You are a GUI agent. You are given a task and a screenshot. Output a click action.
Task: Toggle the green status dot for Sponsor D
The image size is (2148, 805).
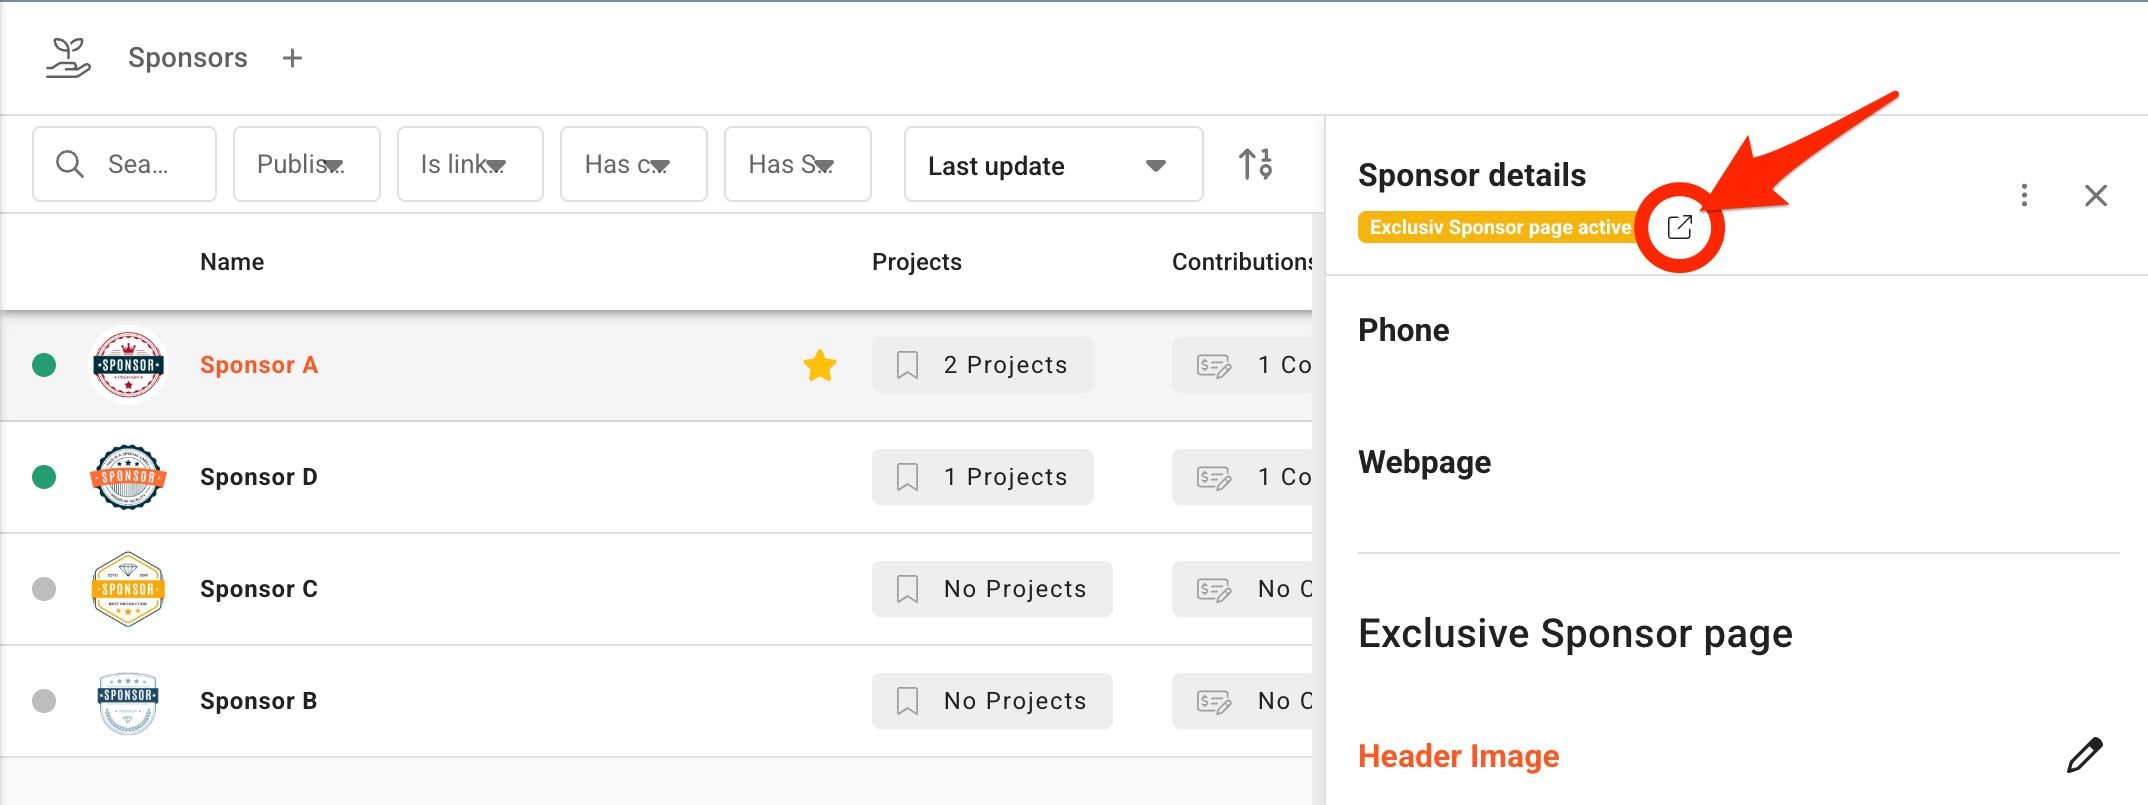coord(44,477)
